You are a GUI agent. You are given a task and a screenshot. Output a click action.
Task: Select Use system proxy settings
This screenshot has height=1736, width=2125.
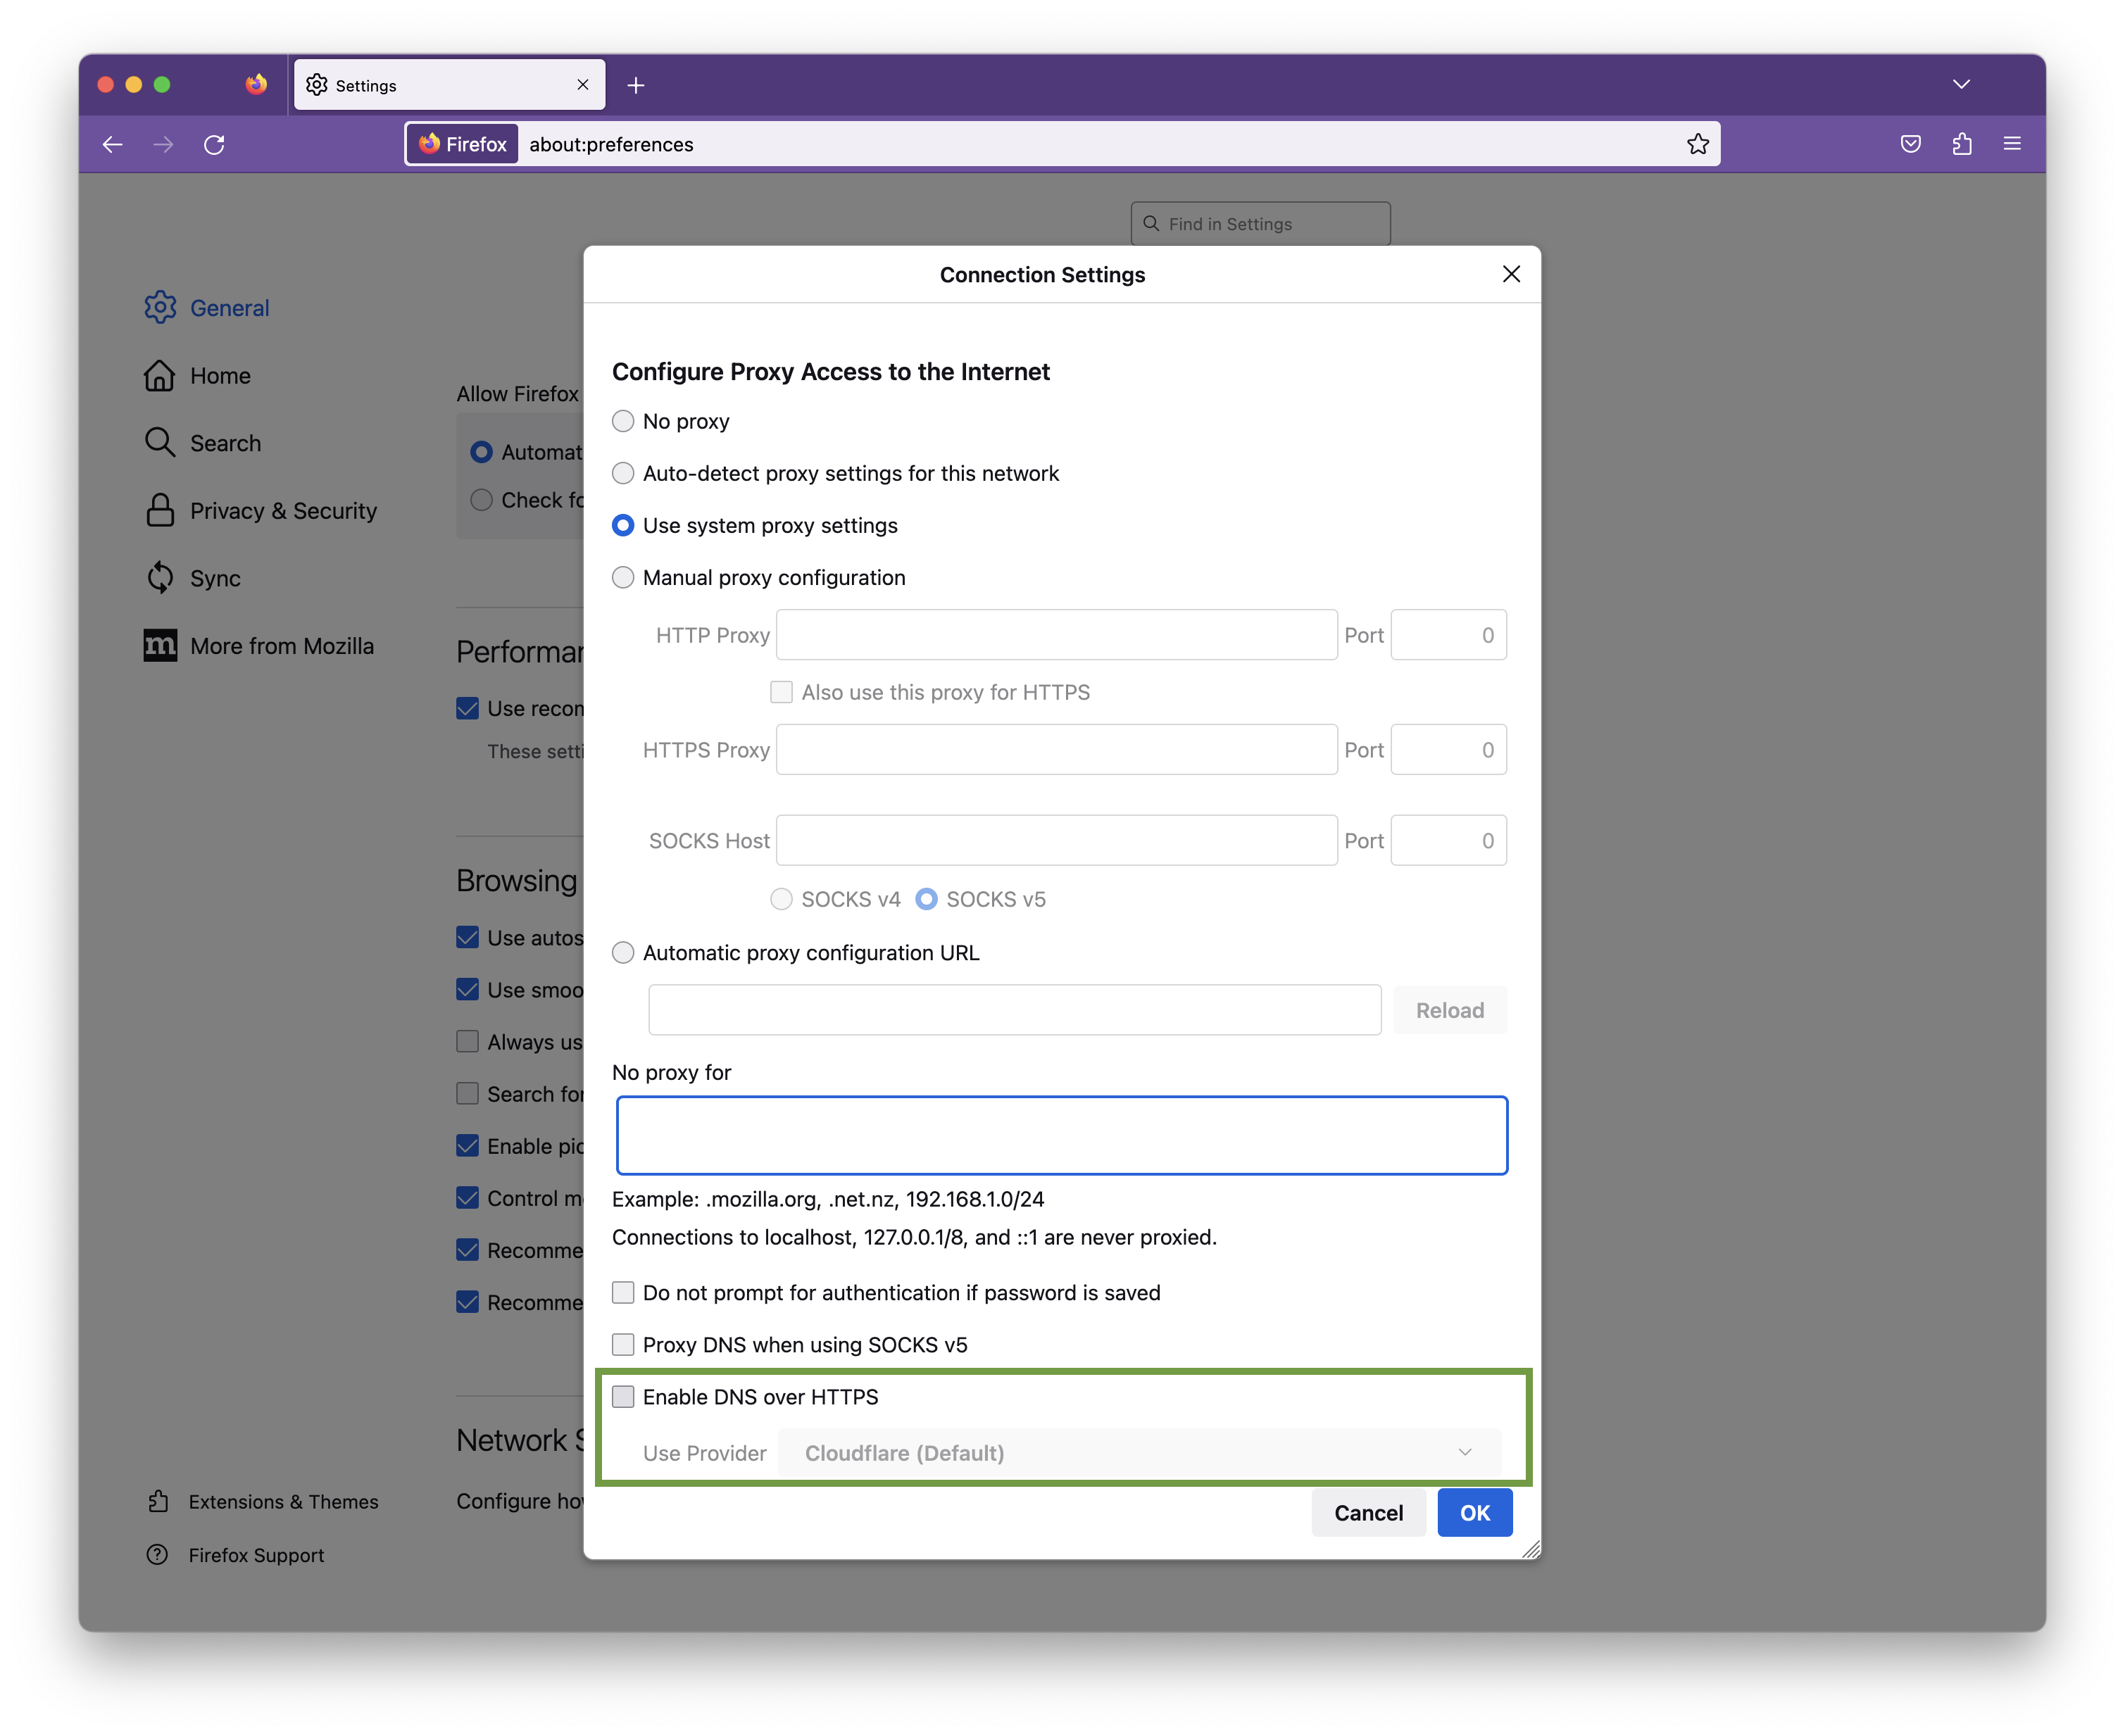pyautogui.click(x=623, y=525)
